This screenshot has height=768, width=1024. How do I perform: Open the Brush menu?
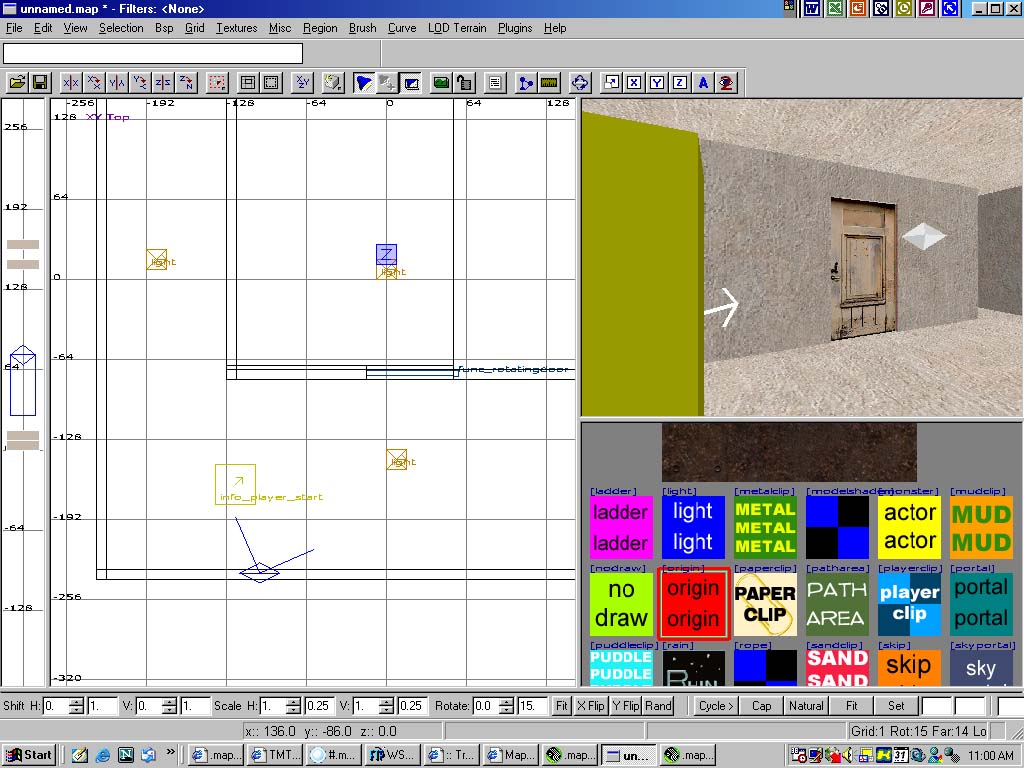(x=362, y=28)
